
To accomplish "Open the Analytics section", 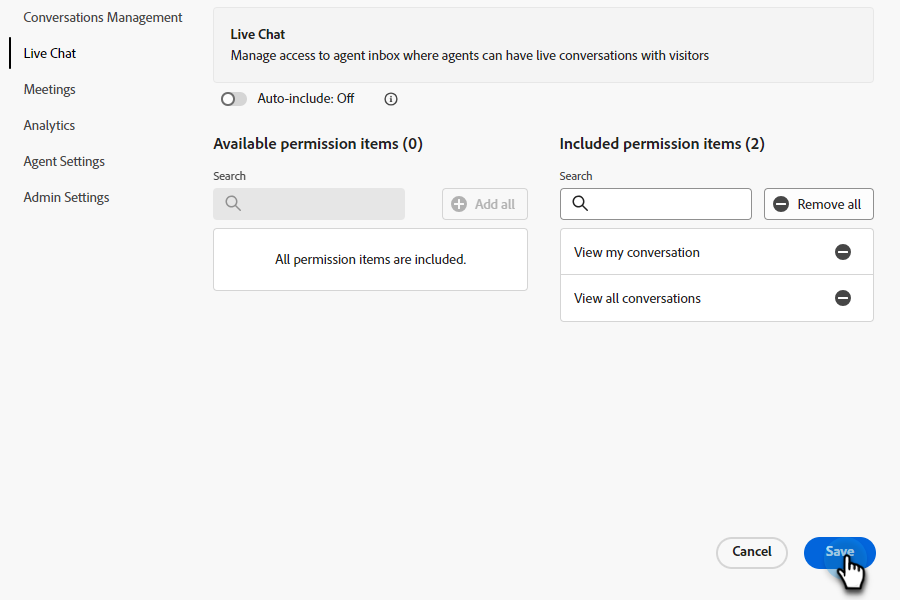I will coord(50,125).
